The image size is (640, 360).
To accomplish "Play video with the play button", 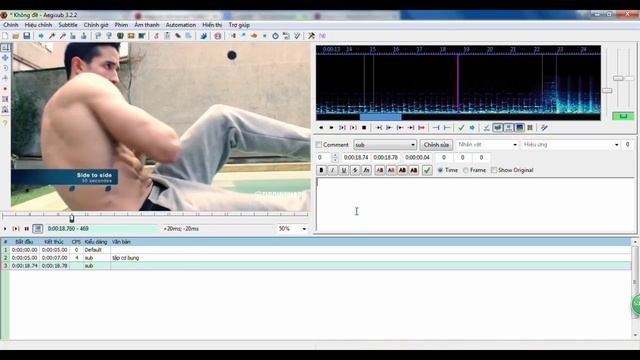I will coord(5,229).
